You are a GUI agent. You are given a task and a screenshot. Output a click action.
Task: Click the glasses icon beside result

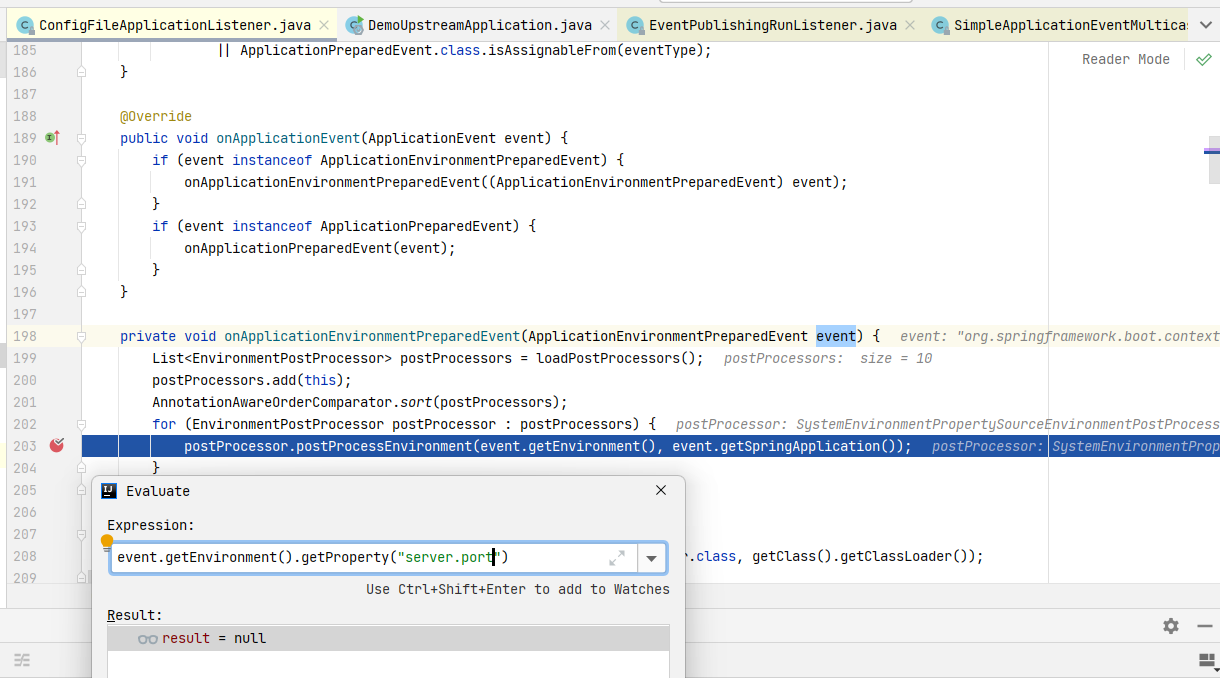147,639
